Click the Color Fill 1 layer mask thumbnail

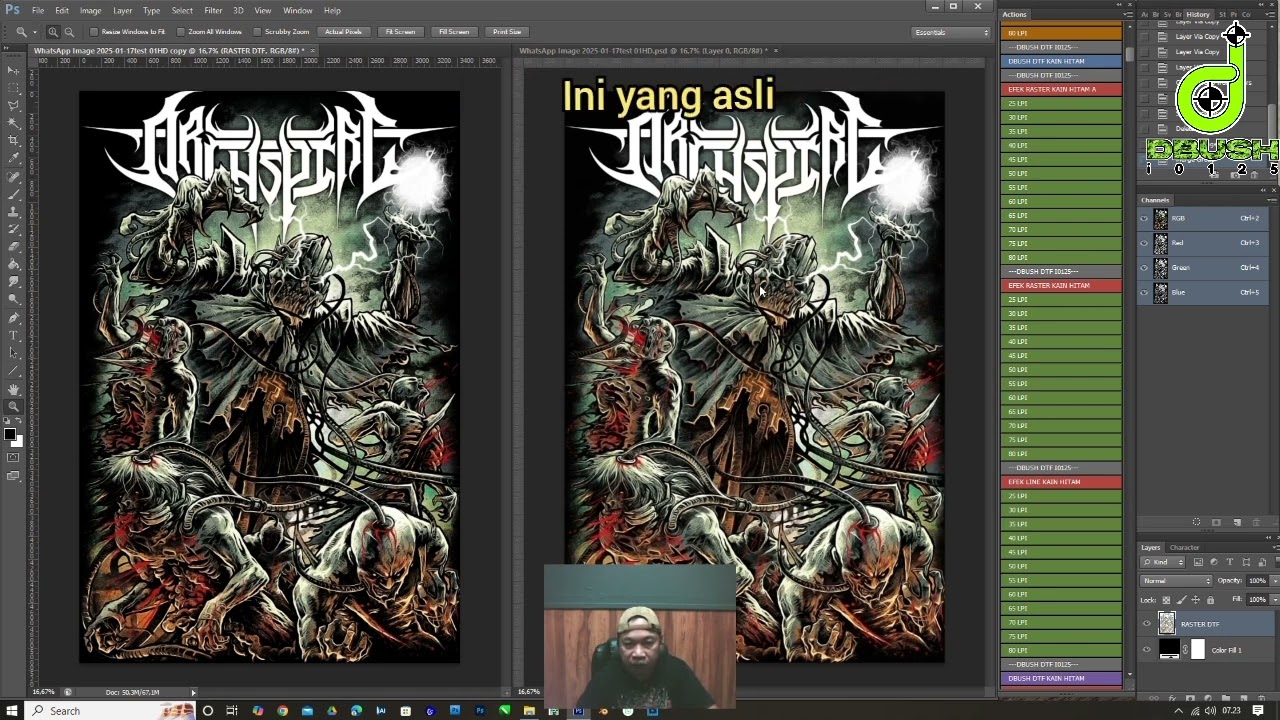1198,650
